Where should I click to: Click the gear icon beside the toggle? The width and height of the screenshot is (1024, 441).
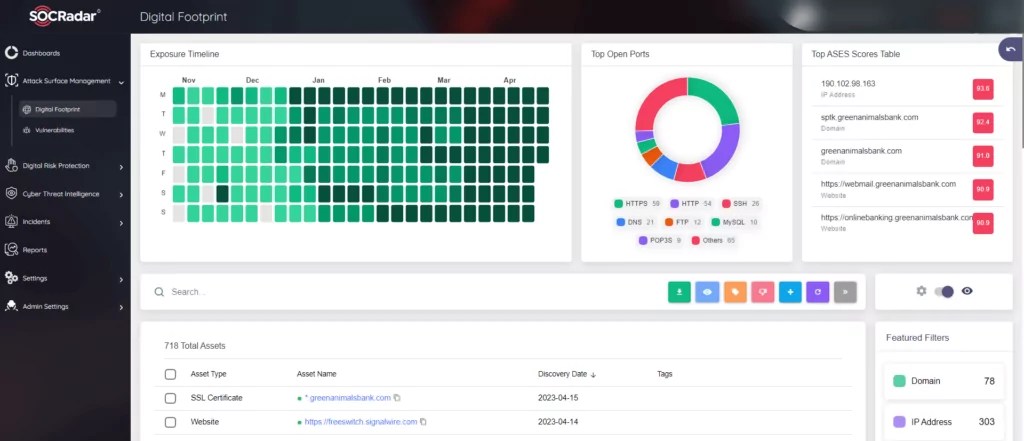pos(921,291)
